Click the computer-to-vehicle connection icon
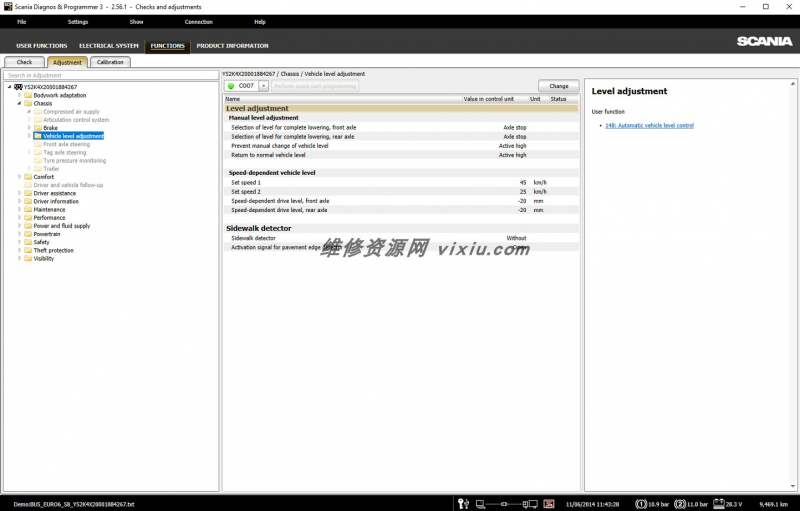 pos(507,504)
